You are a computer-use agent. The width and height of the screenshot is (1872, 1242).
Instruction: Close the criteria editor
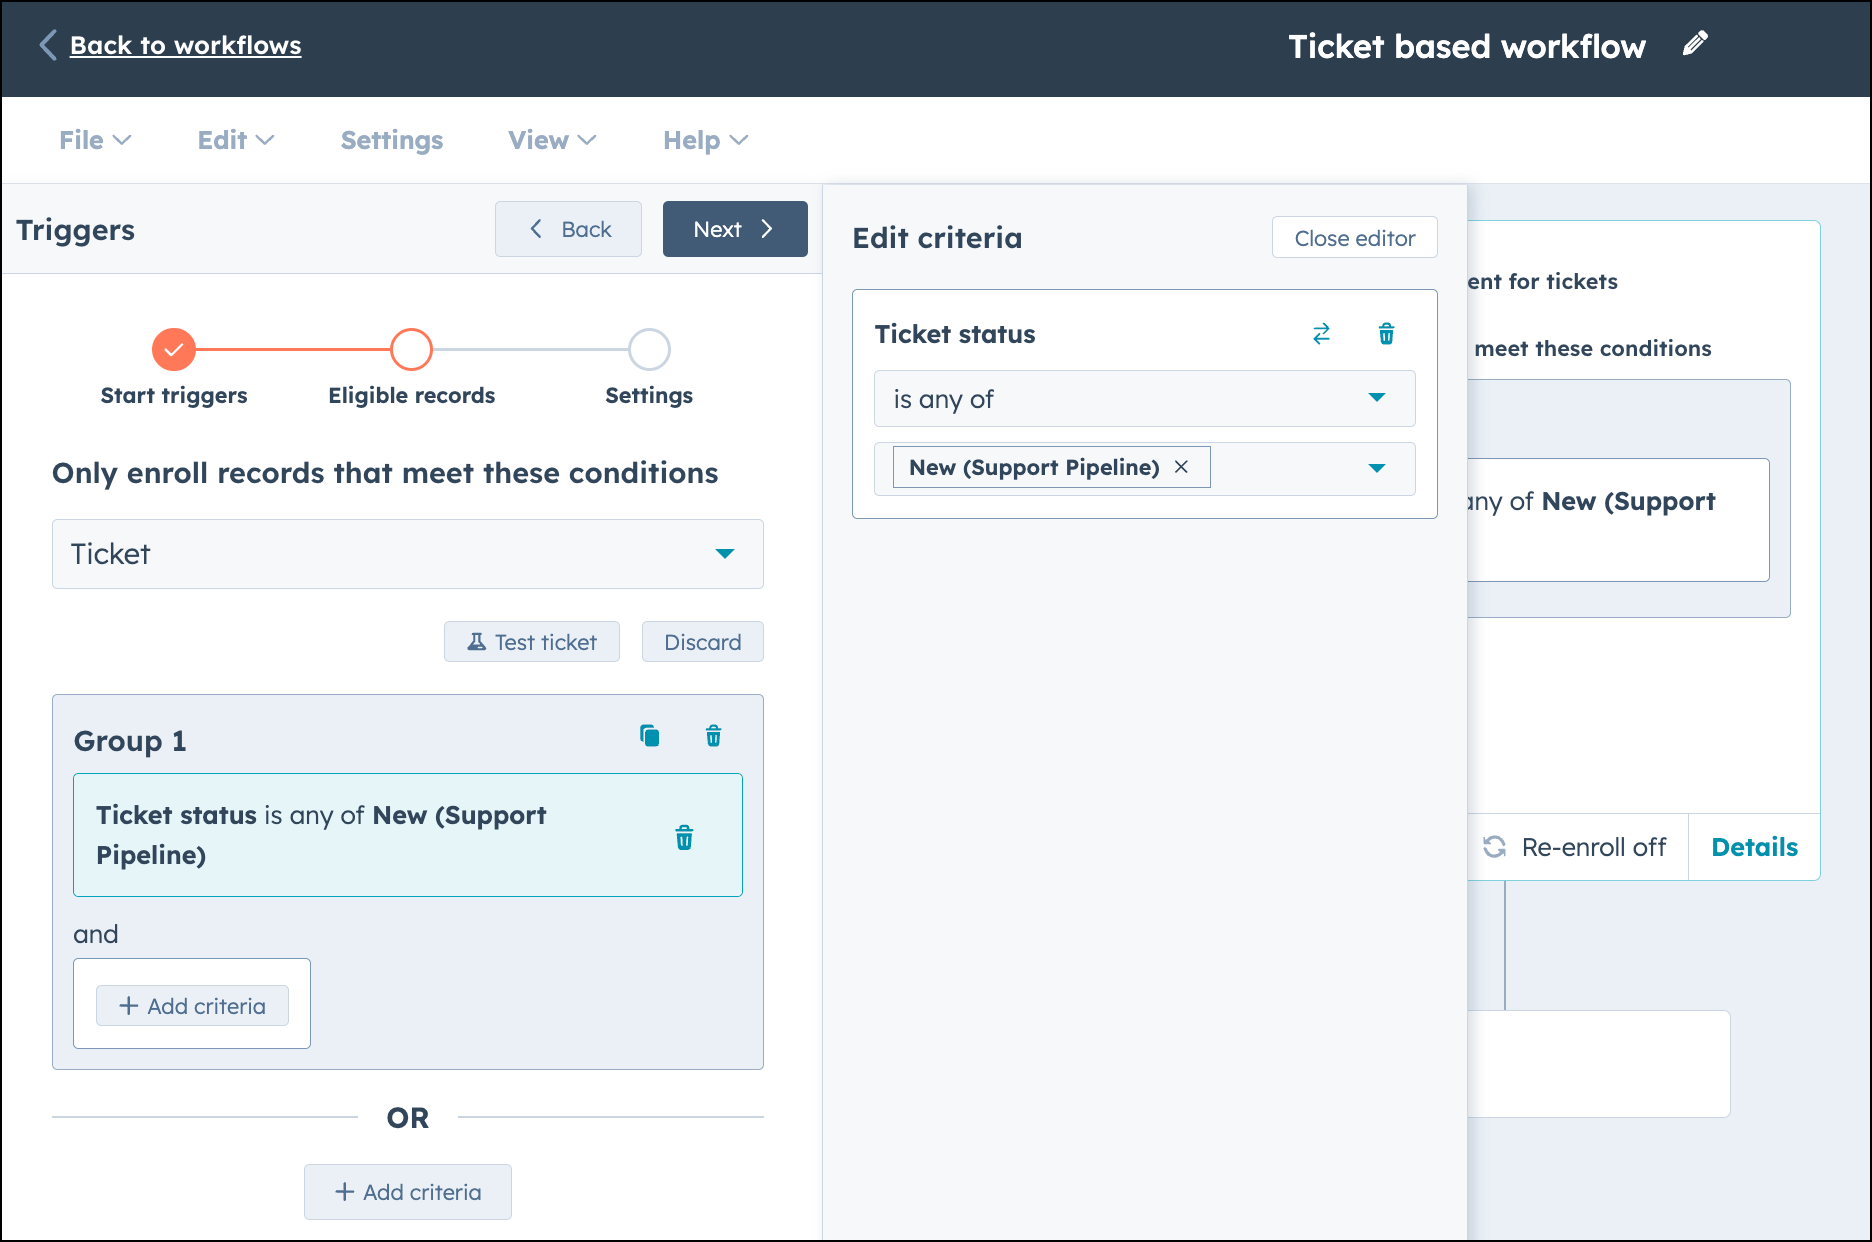point(1354,237)
